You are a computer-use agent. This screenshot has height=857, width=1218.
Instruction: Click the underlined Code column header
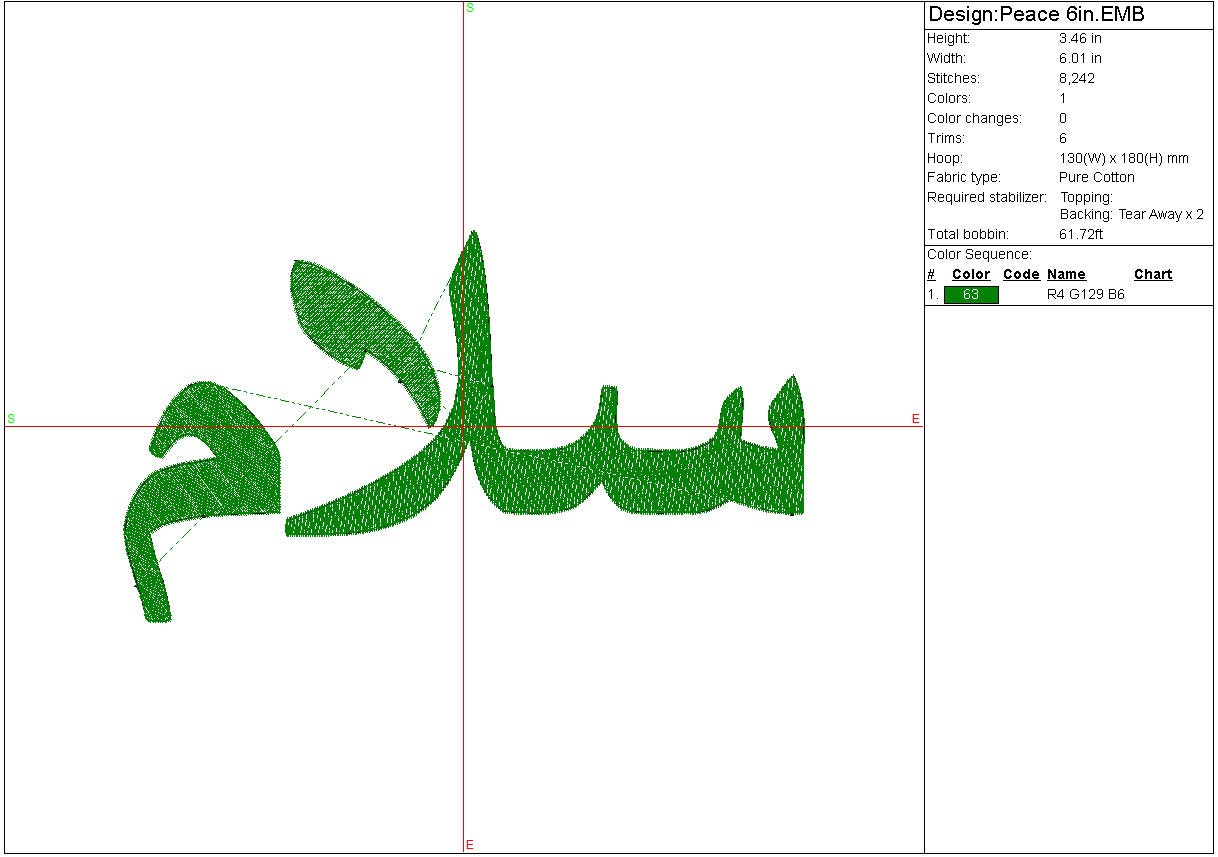[1021, 275]
